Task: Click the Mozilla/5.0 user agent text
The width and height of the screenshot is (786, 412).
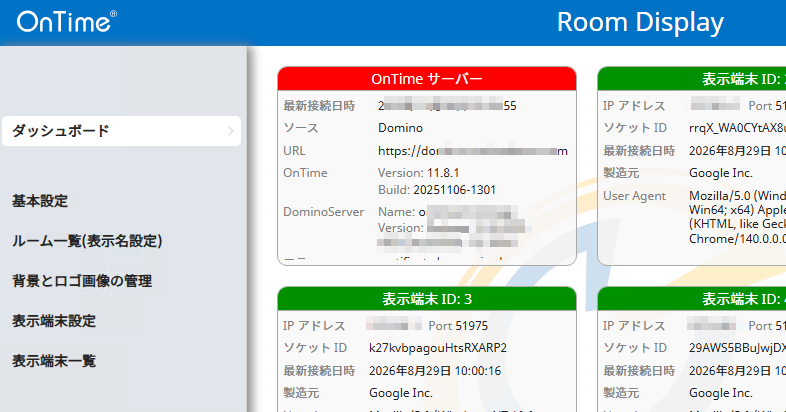Action: click(x=737, y=217)
